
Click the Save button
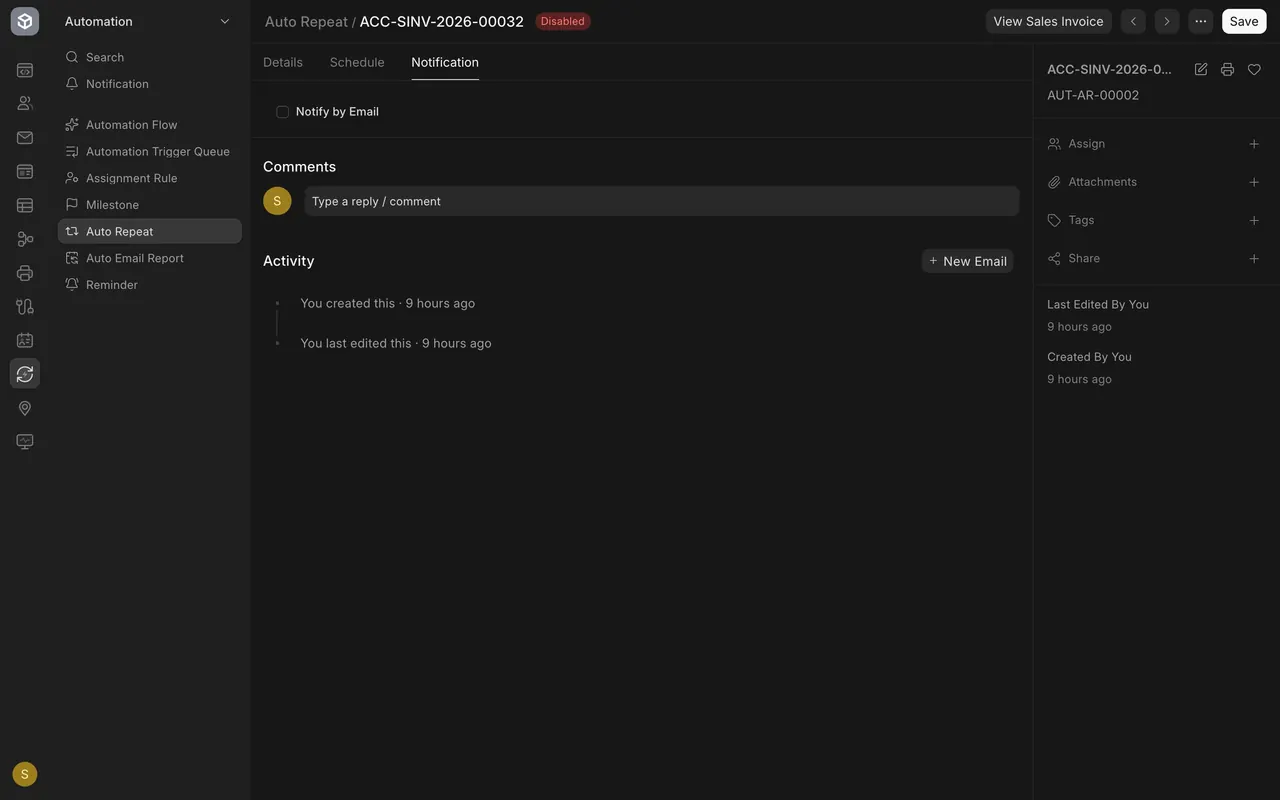1244,21
